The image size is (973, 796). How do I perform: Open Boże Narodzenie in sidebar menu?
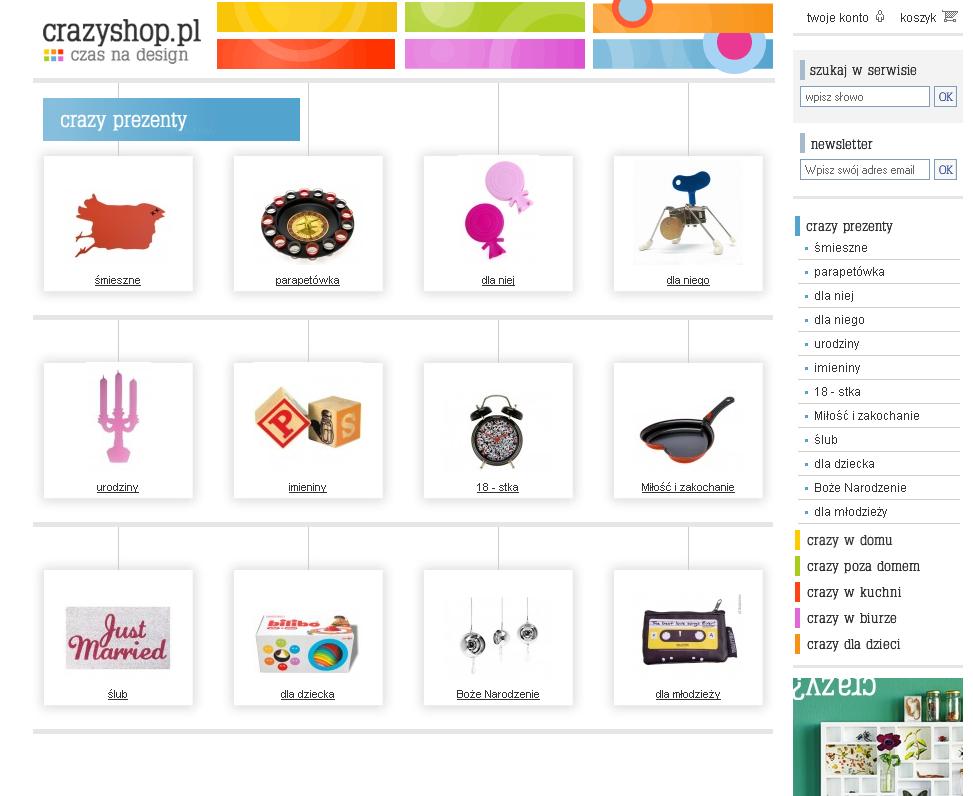(x=859, y=488)
